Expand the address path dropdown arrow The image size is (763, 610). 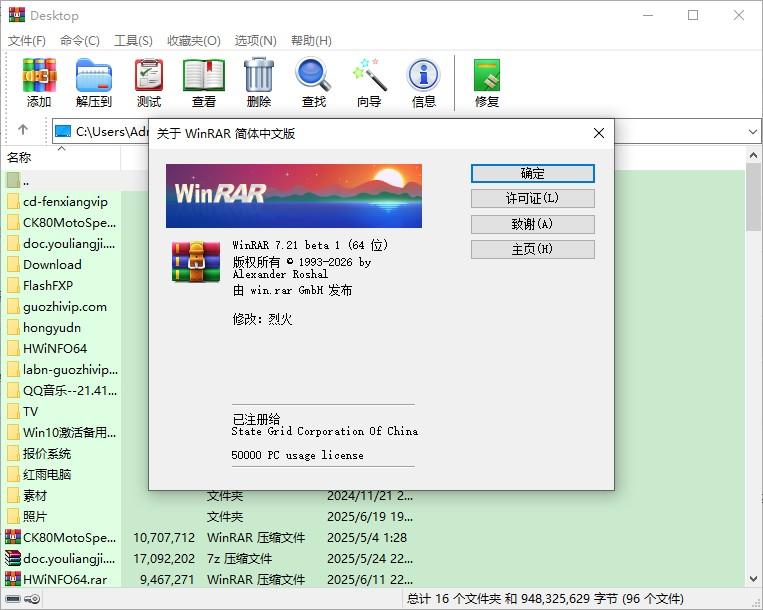(x=752, y=132)
